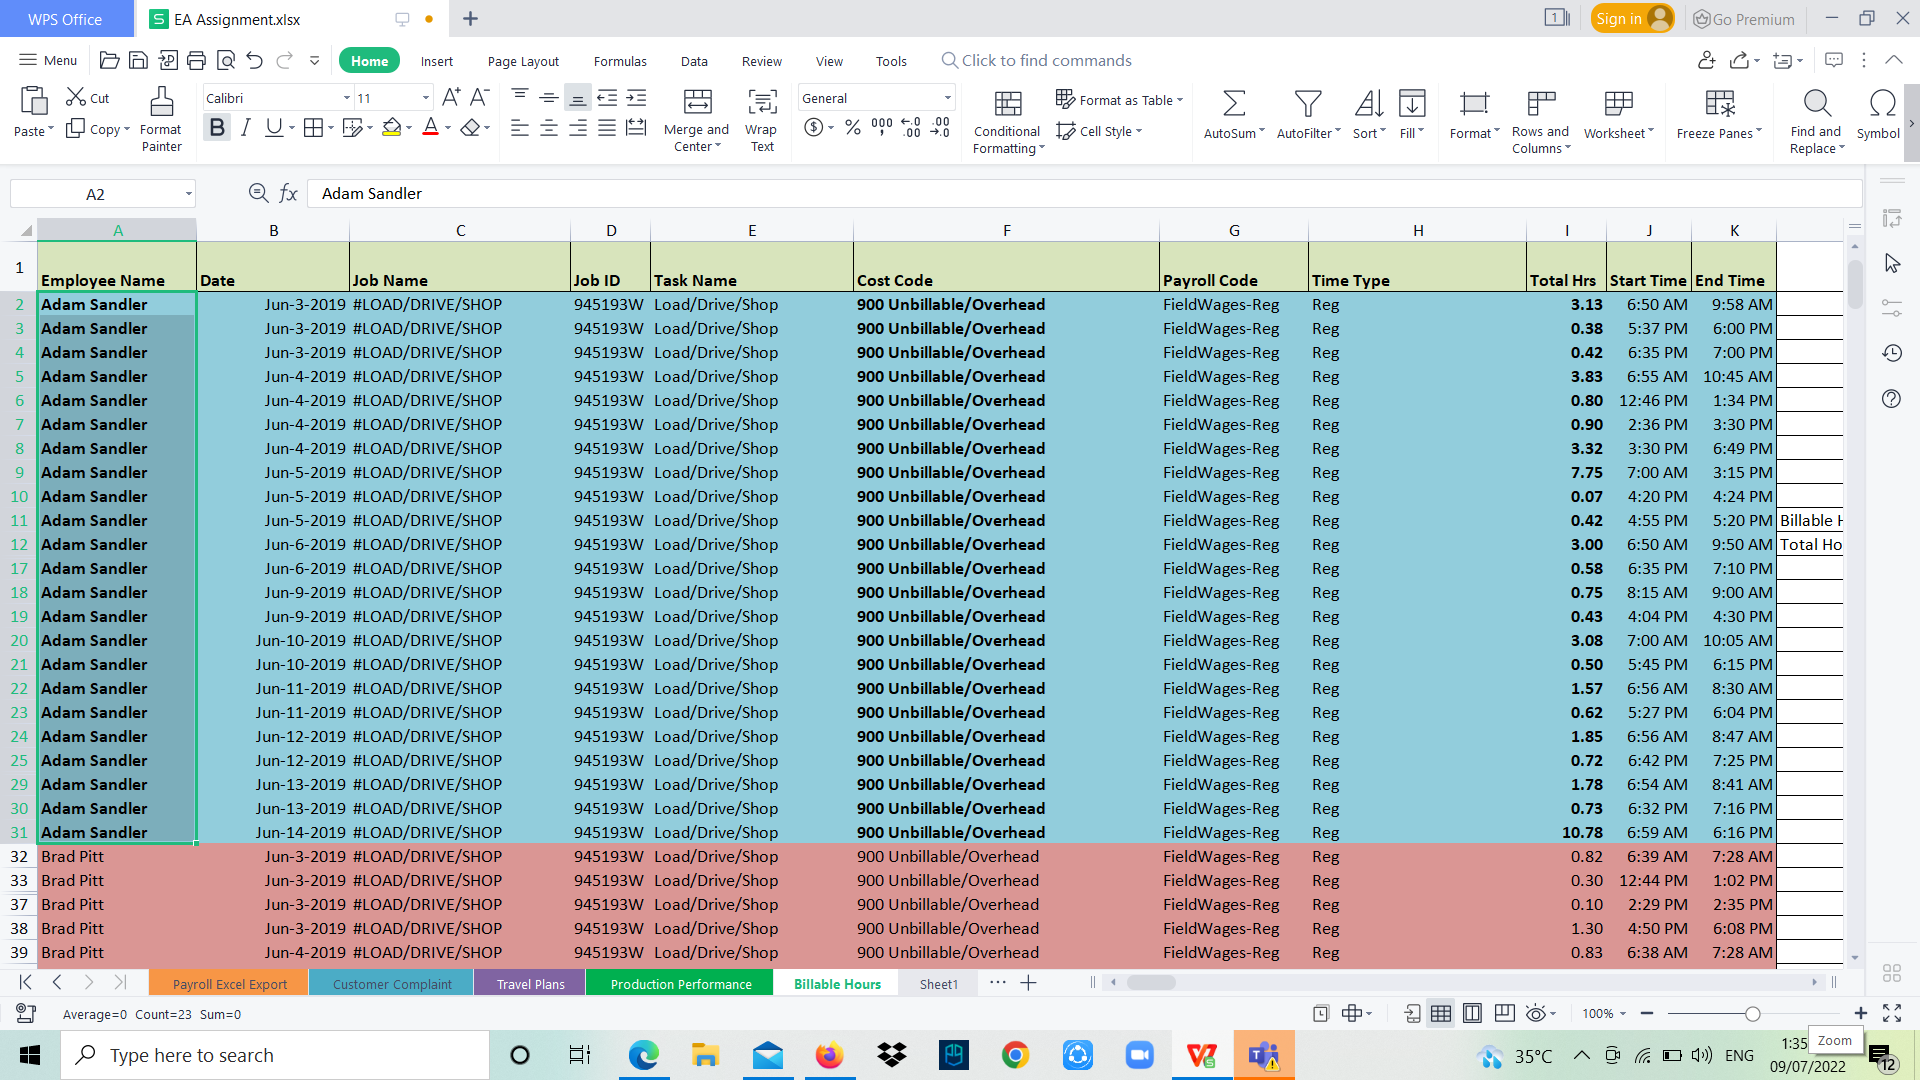
Task: Click the command search box
Action: [x=1046, y=61]
